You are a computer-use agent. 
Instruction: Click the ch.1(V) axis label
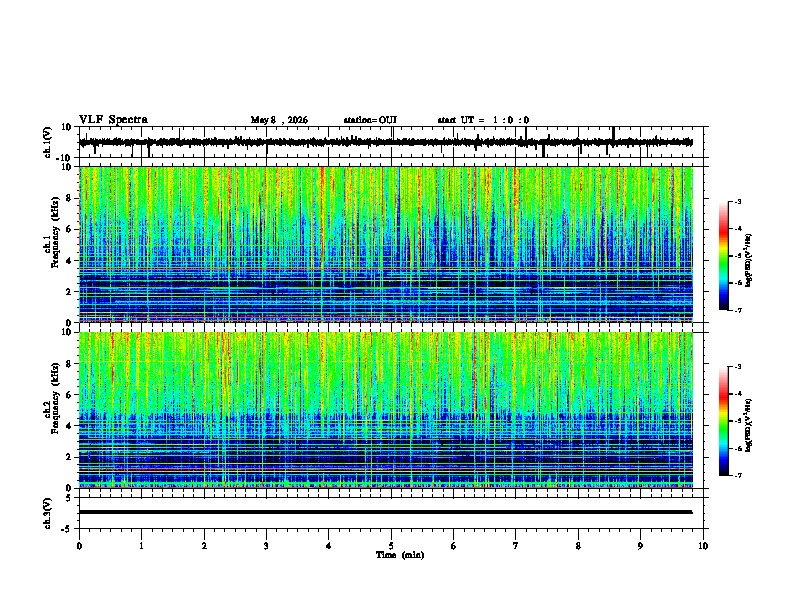tap(48, 142)
